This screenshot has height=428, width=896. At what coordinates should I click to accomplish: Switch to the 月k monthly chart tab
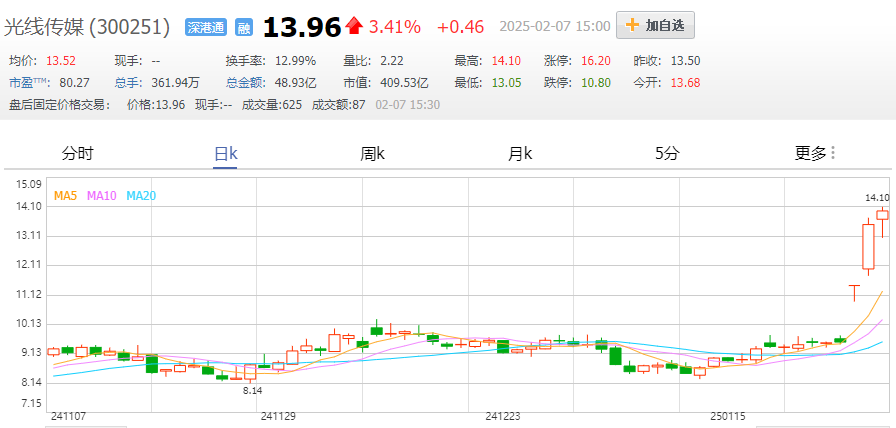coord(520,153)
